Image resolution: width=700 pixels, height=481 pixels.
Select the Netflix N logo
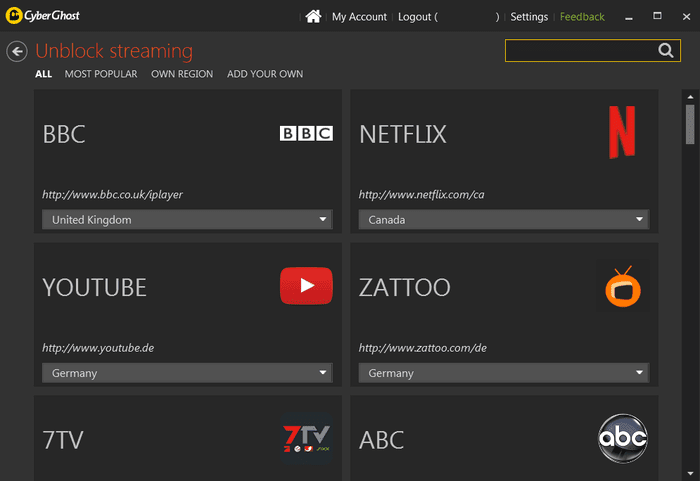(622, 132)
